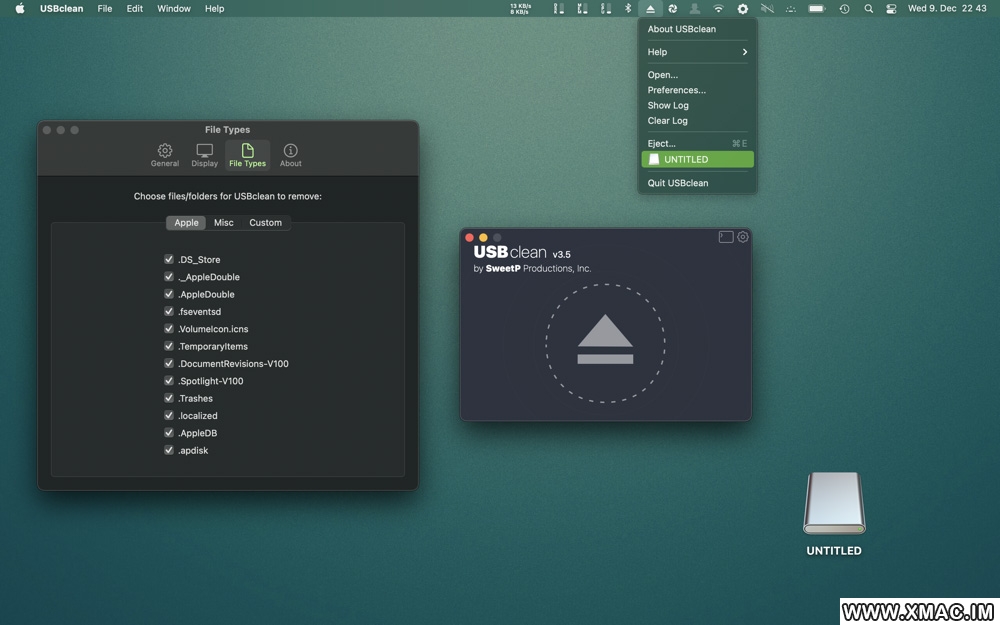Open Control Center in menu bar
Screen dimensions: 1000x625
891,9
